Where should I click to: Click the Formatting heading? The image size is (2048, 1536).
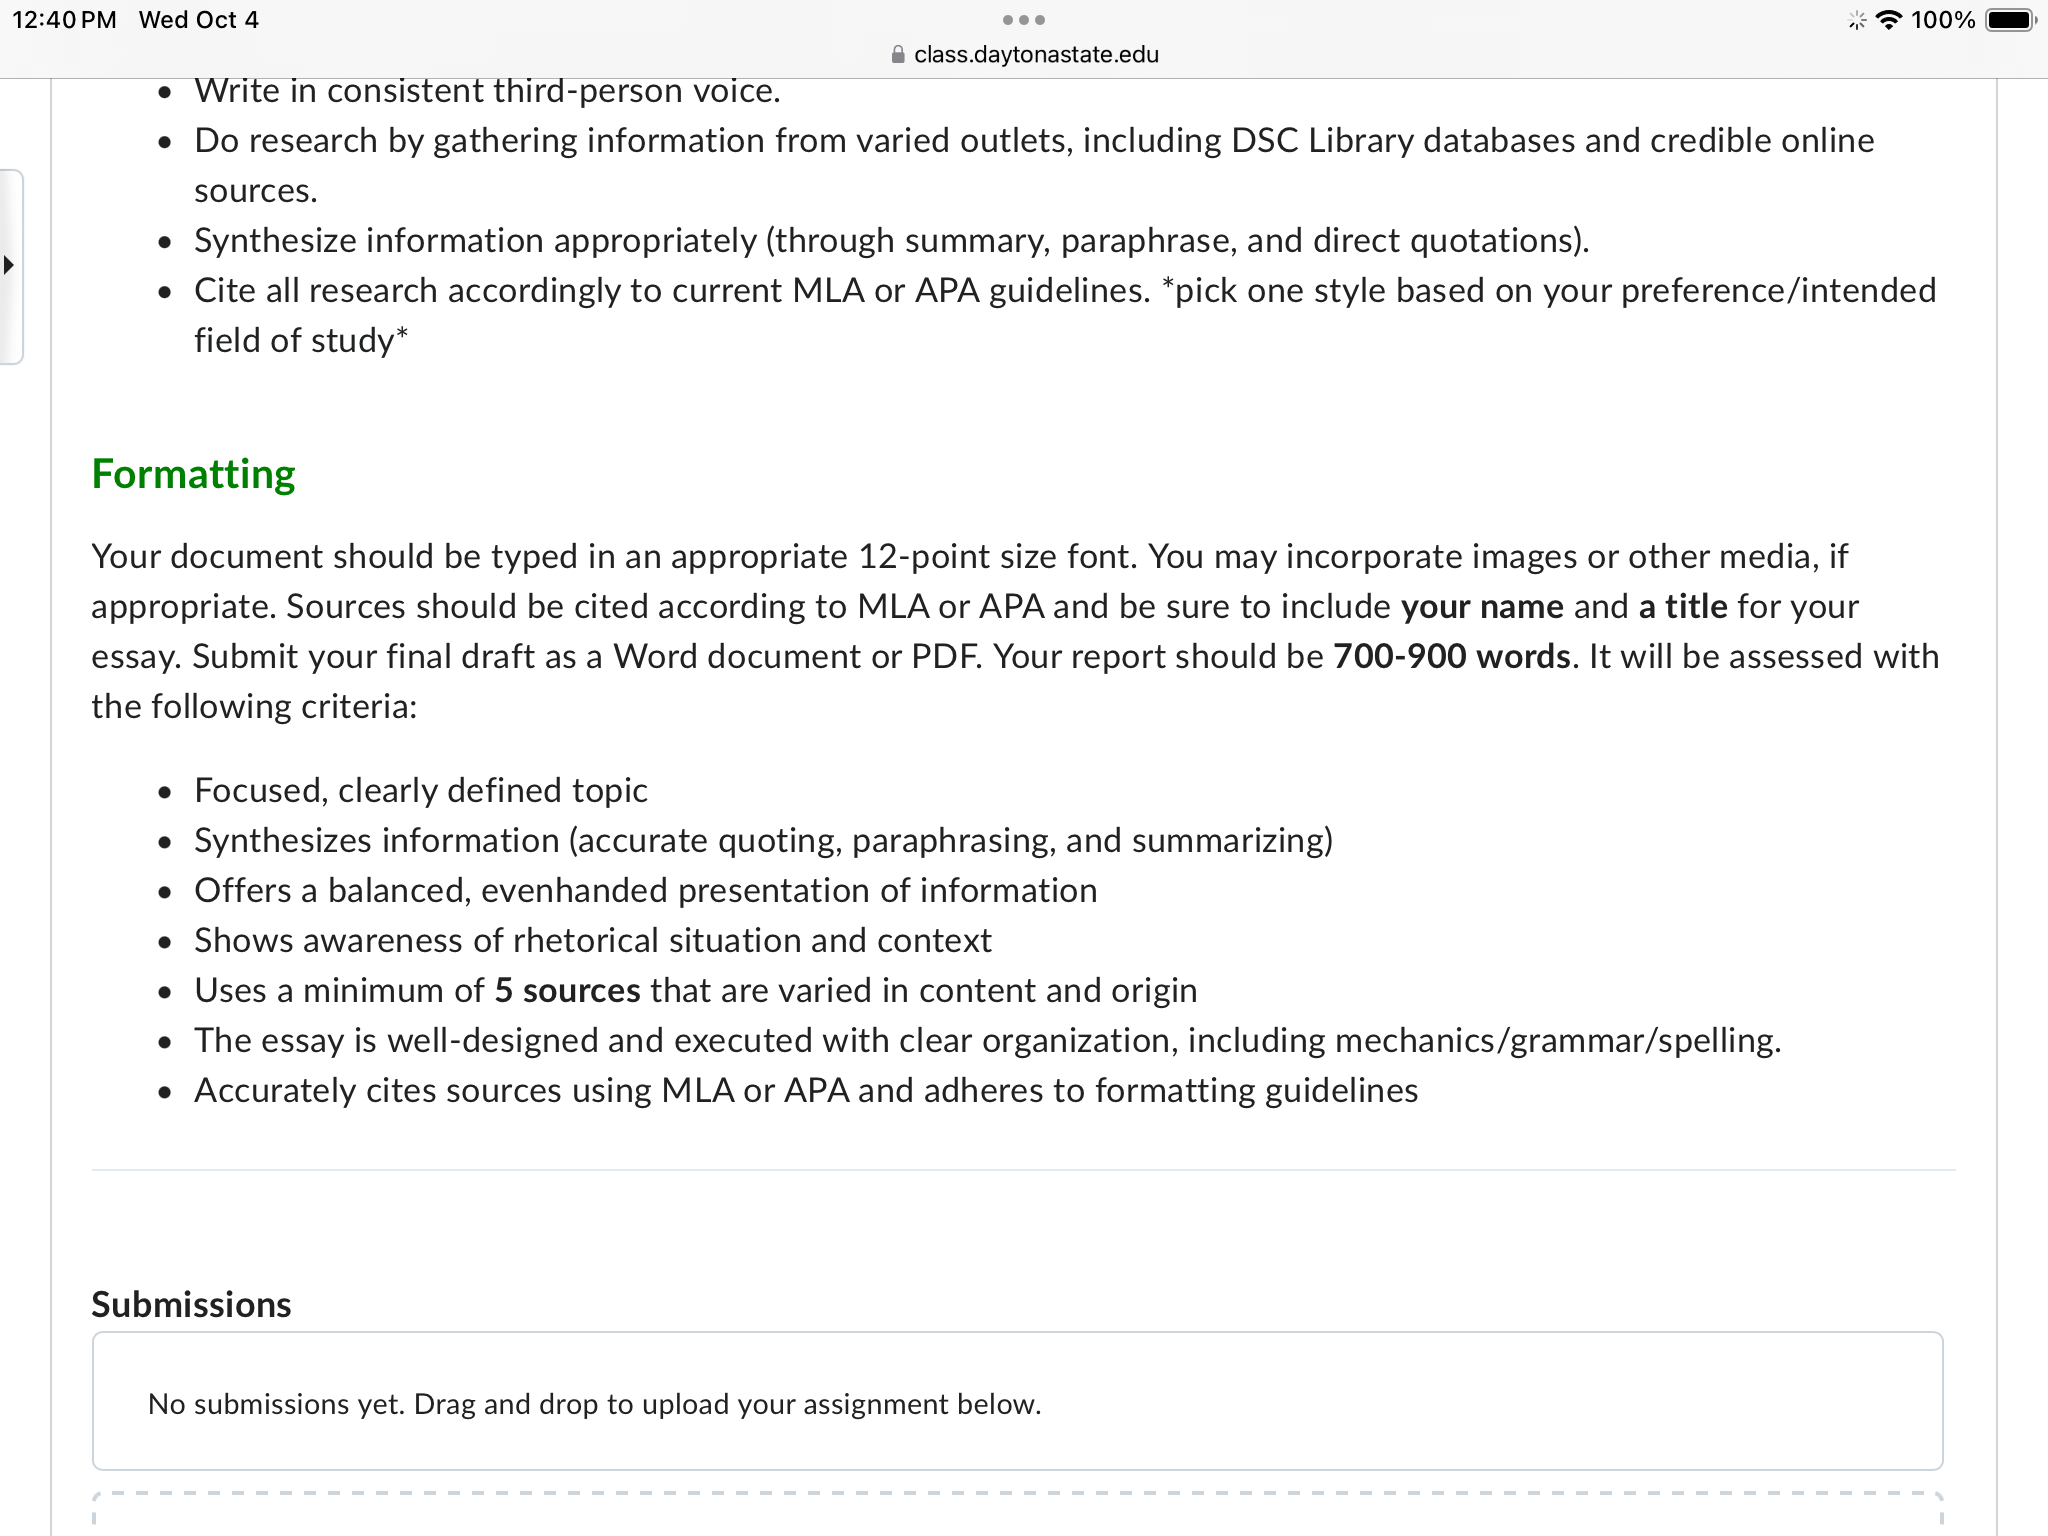tap(193, 474)
